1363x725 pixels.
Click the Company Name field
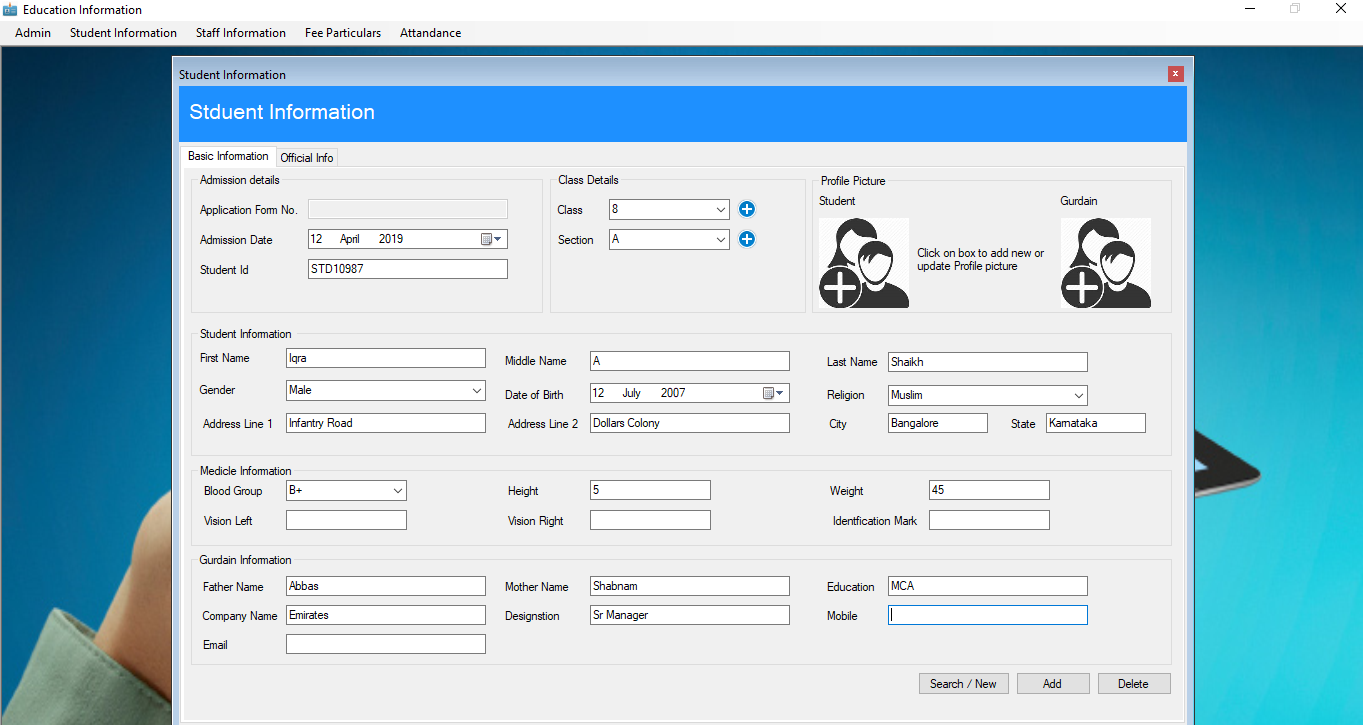point(386,615)
